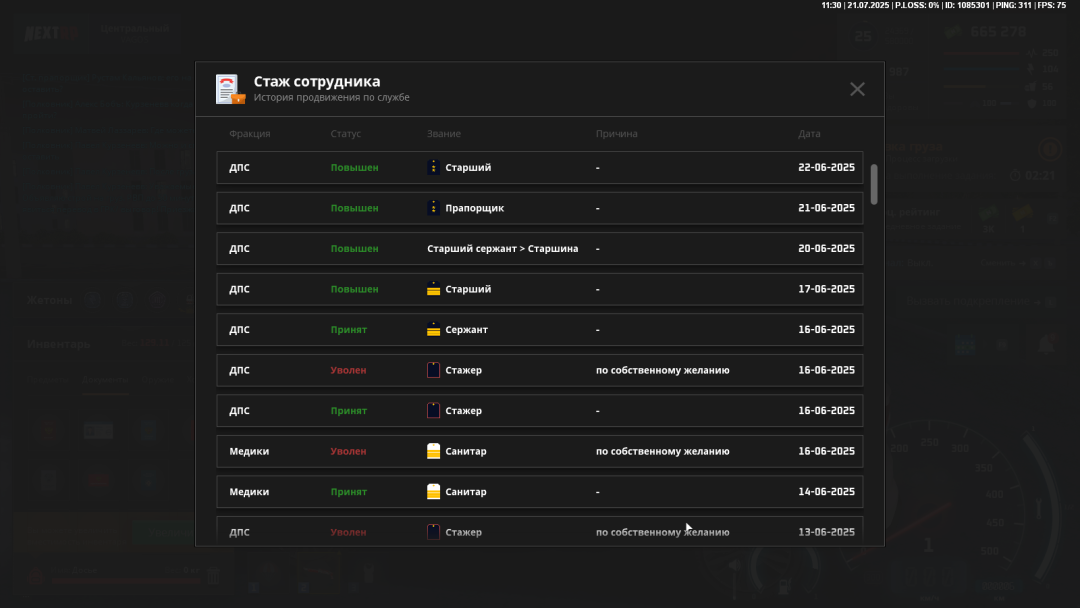The width and height of the screenshot is (1080, 608).
Task: Click Медики faction in the 16-06-2025 row
Action: pyautogui.click(x=249, y=451)
